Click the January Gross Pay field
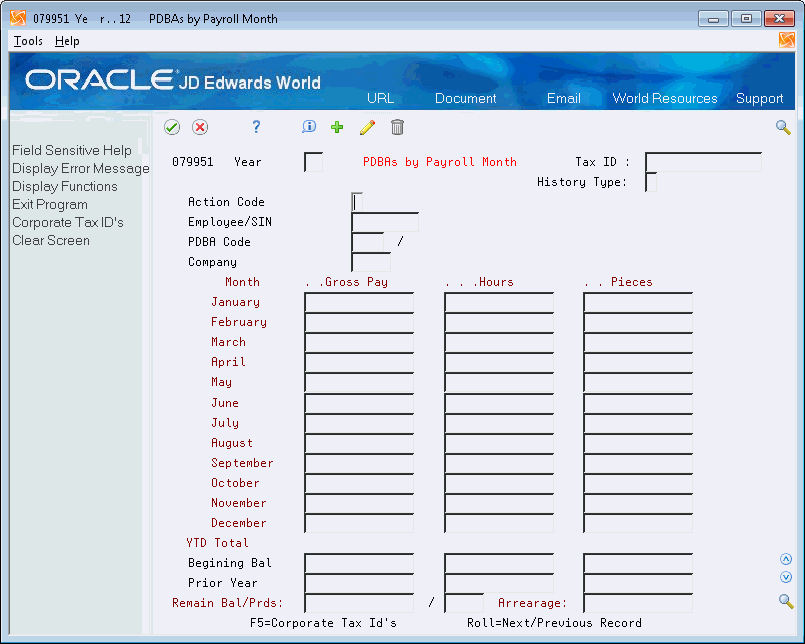This screenshot has width=805, height=644. (359, 302)
